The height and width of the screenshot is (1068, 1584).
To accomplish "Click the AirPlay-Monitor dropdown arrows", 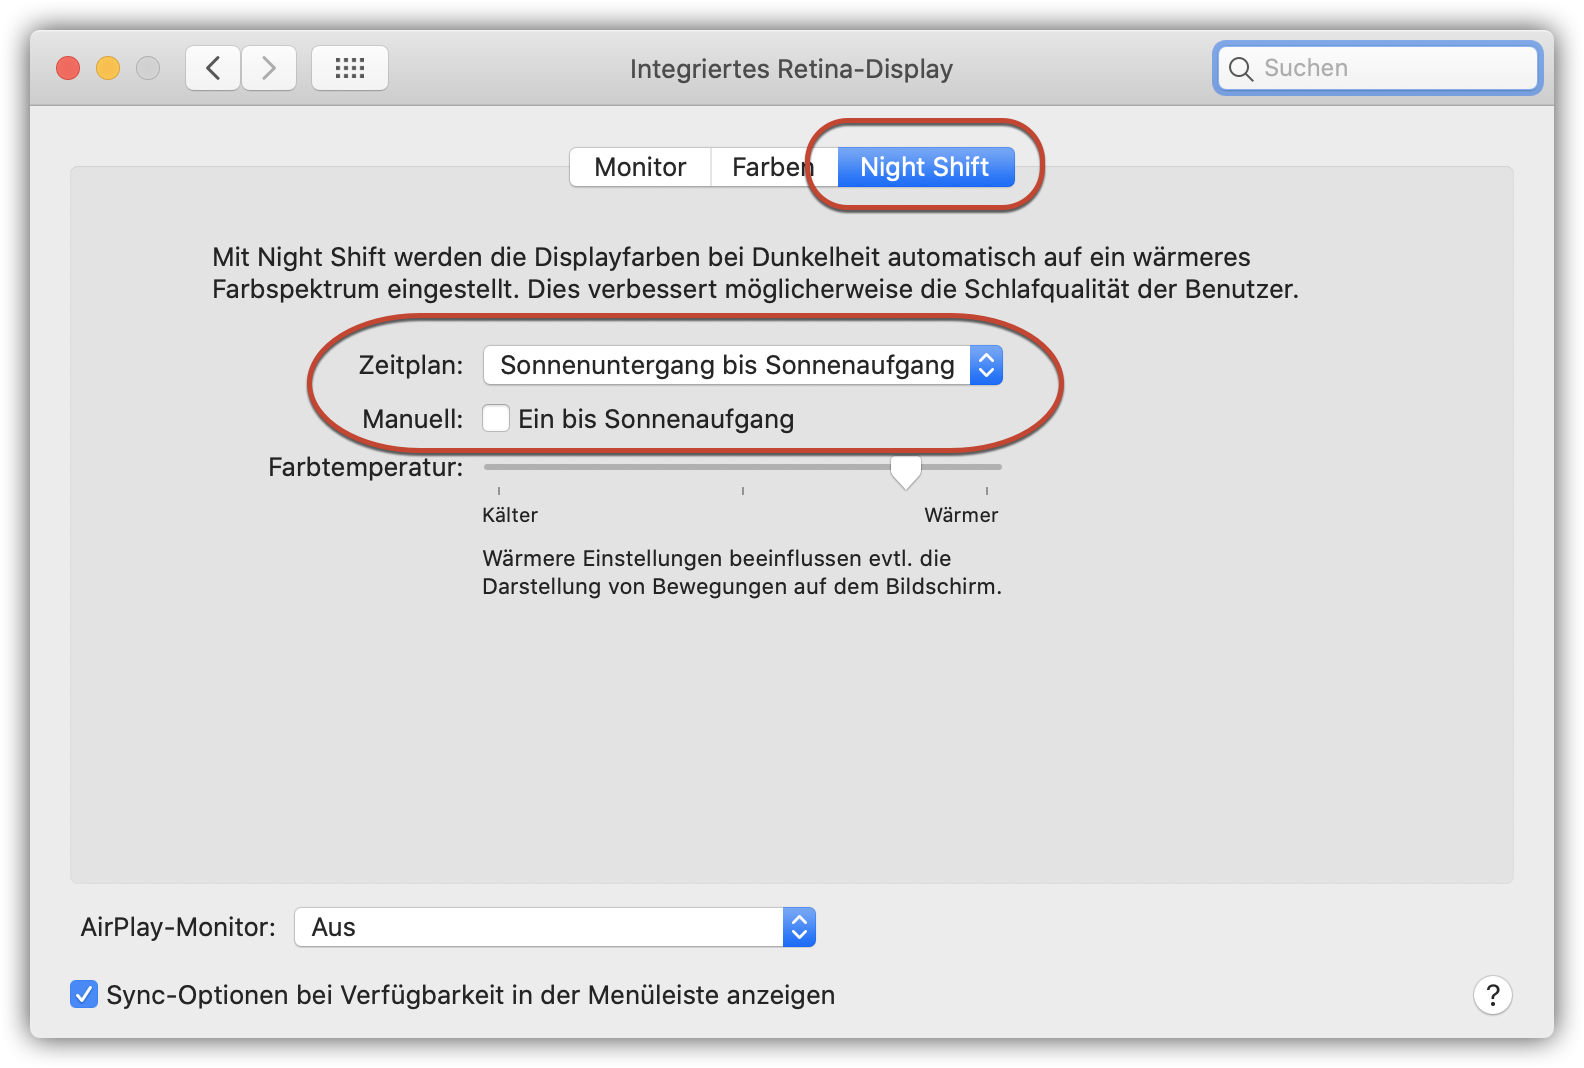I will click(x=799, y=927).
